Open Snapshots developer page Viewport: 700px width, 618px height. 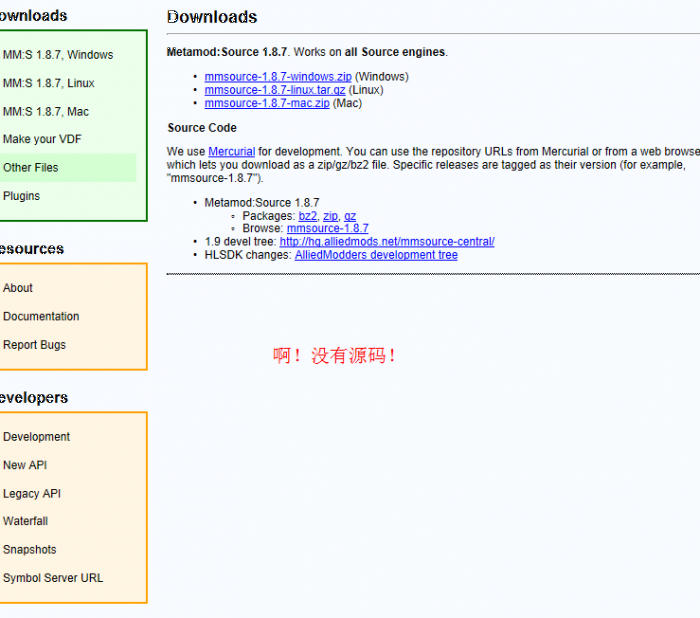30,549
